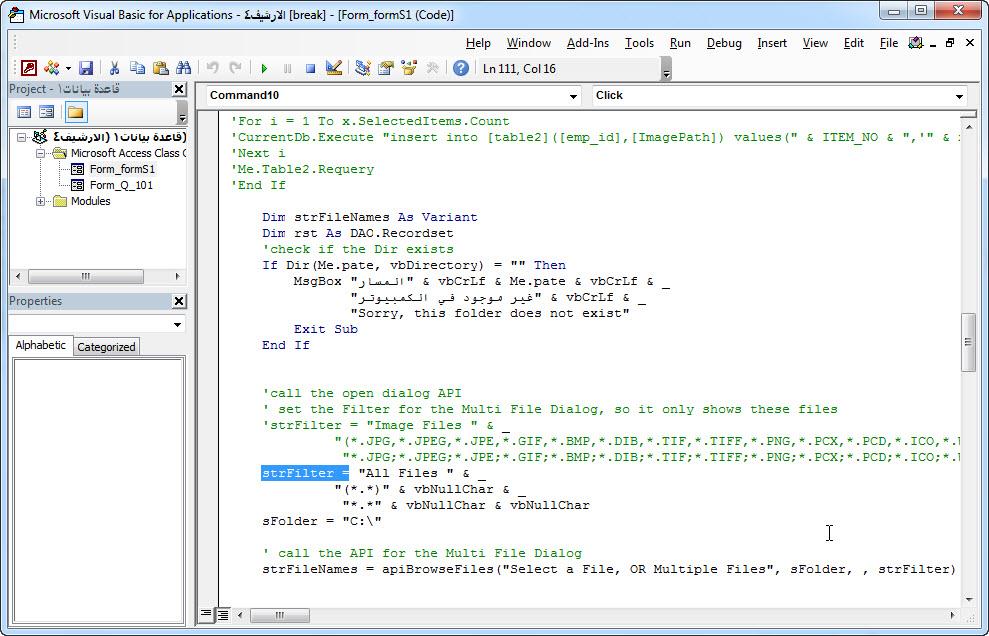
Task: Toggle Folders in the Project panel
Action: [x=76, y=112]
